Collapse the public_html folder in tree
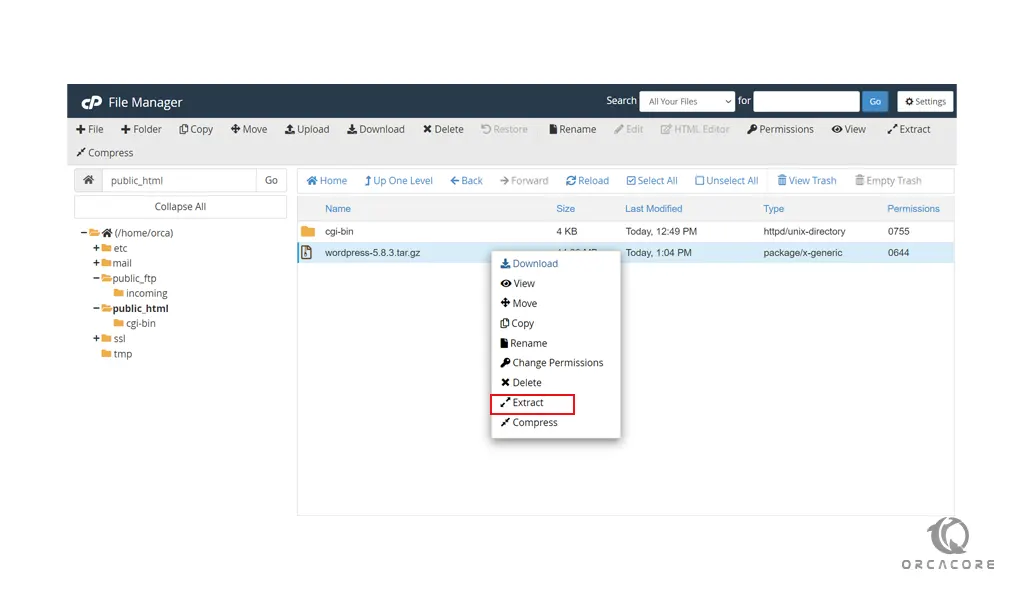Screen dimensions: 1024x600 96,308
